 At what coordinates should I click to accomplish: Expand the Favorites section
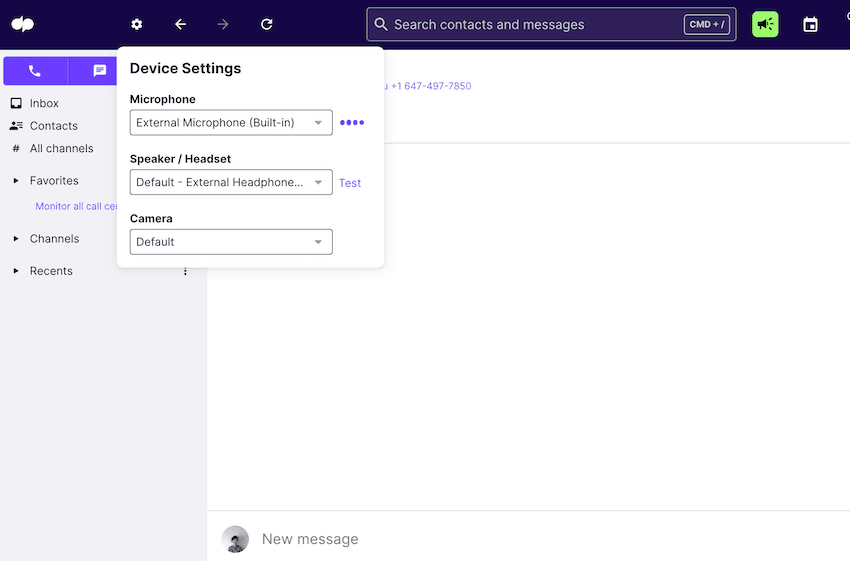coord(16,181)
